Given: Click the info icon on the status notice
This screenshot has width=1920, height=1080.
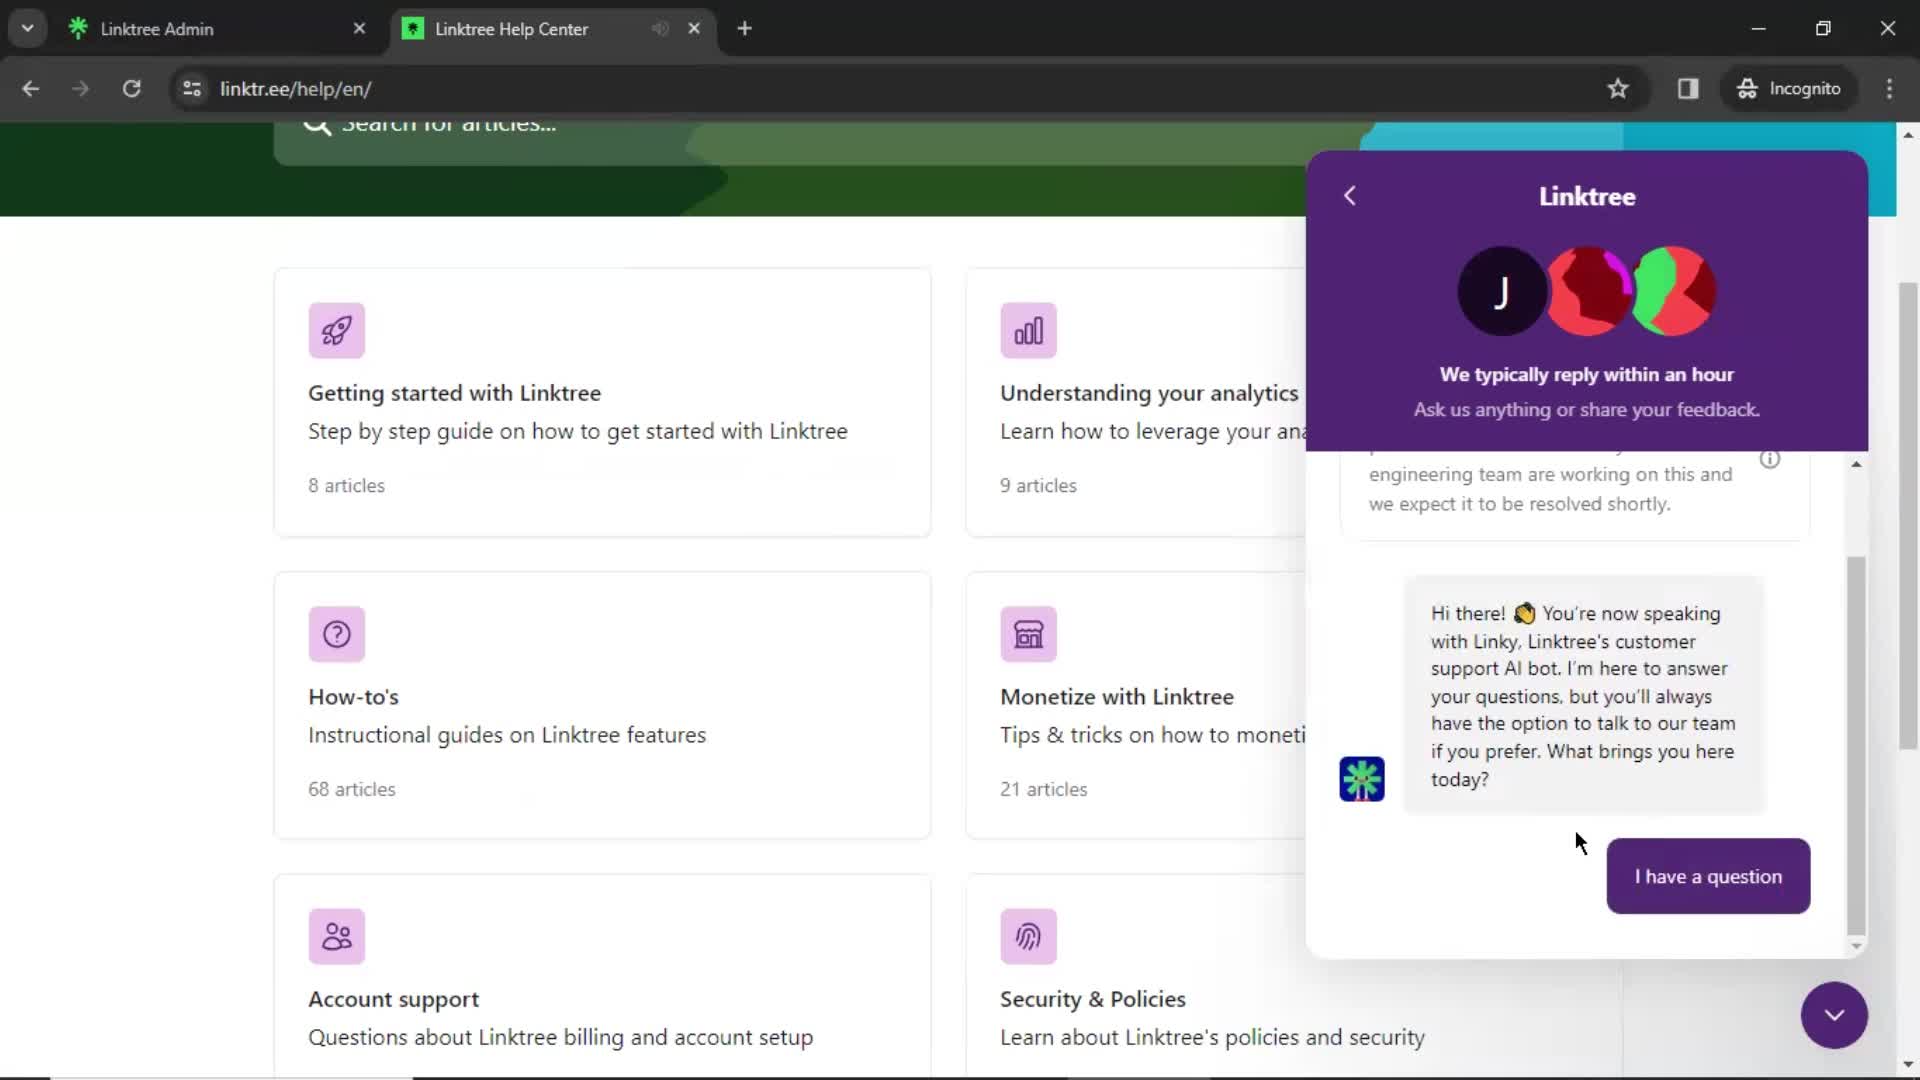Looking at the screenshot, I should point(1770,459).
